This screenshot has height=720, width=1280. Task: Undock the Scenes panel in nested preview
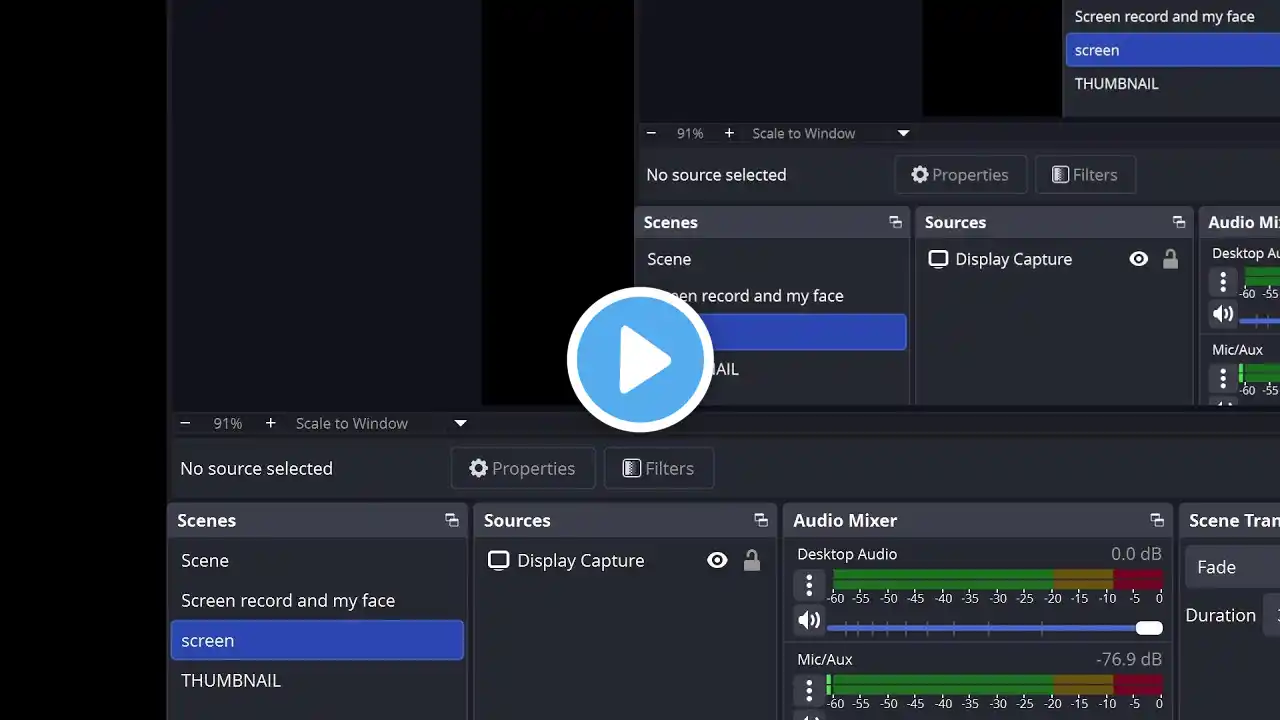(895, 222)
